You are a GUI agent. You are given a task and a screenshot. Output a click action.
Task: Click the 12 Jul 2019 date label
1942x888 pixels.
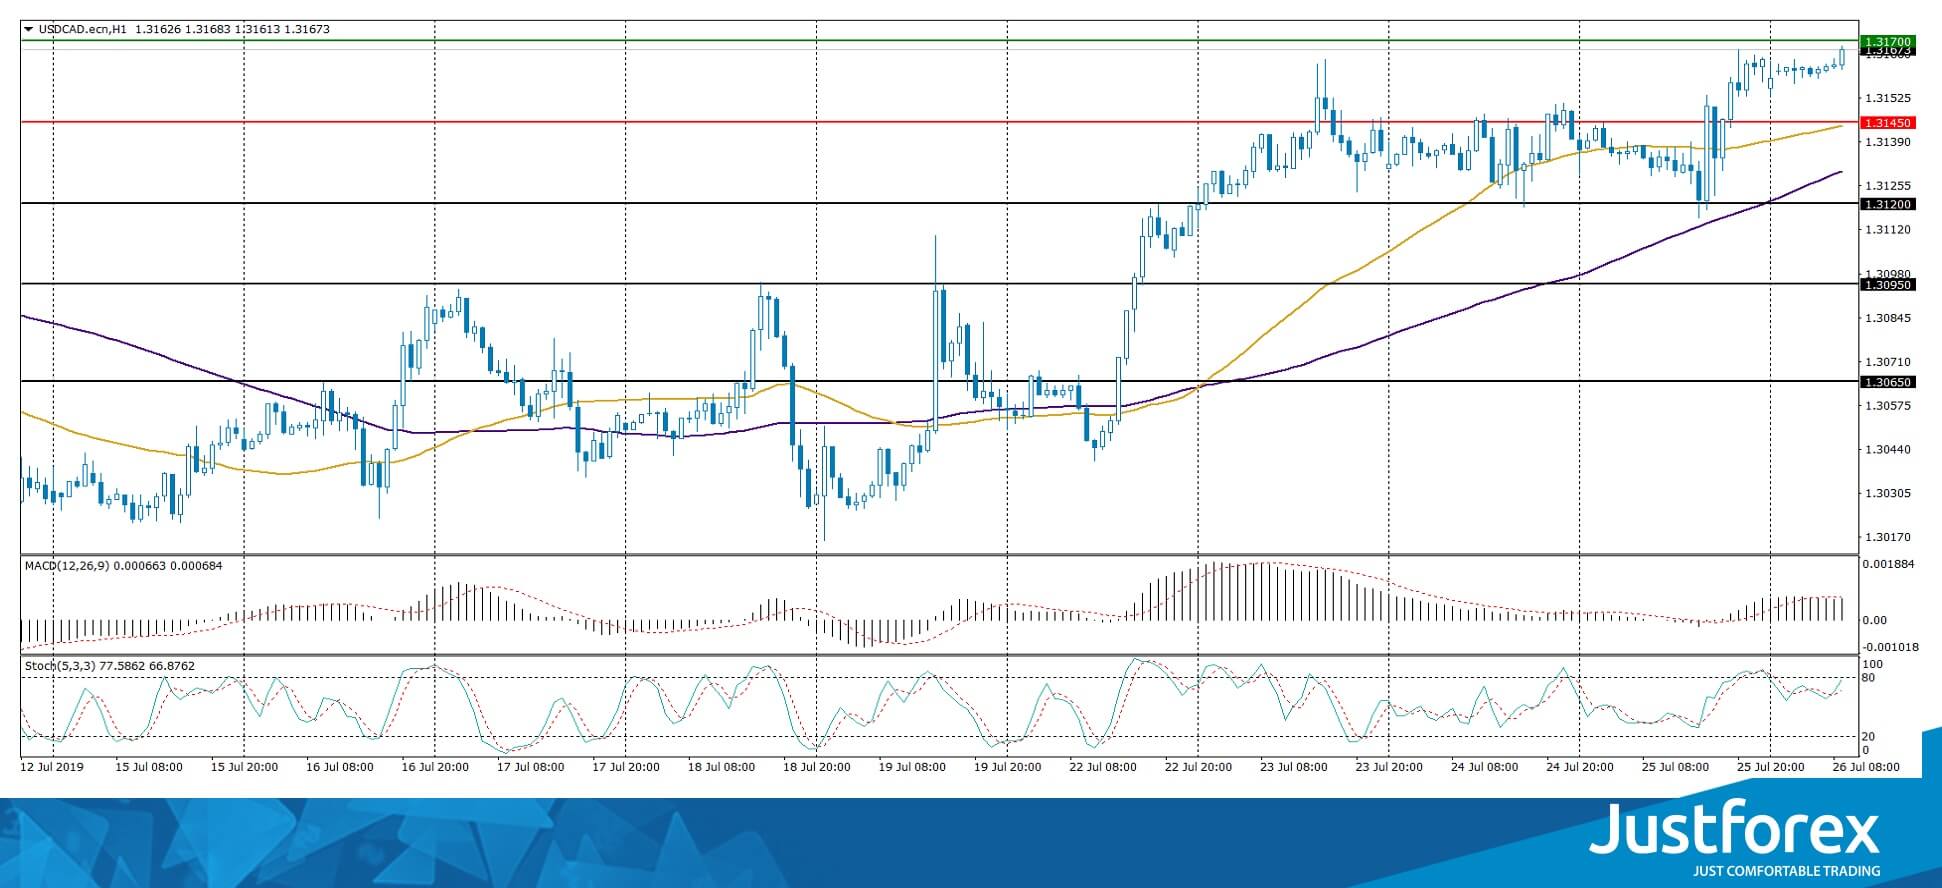point(54,767)
